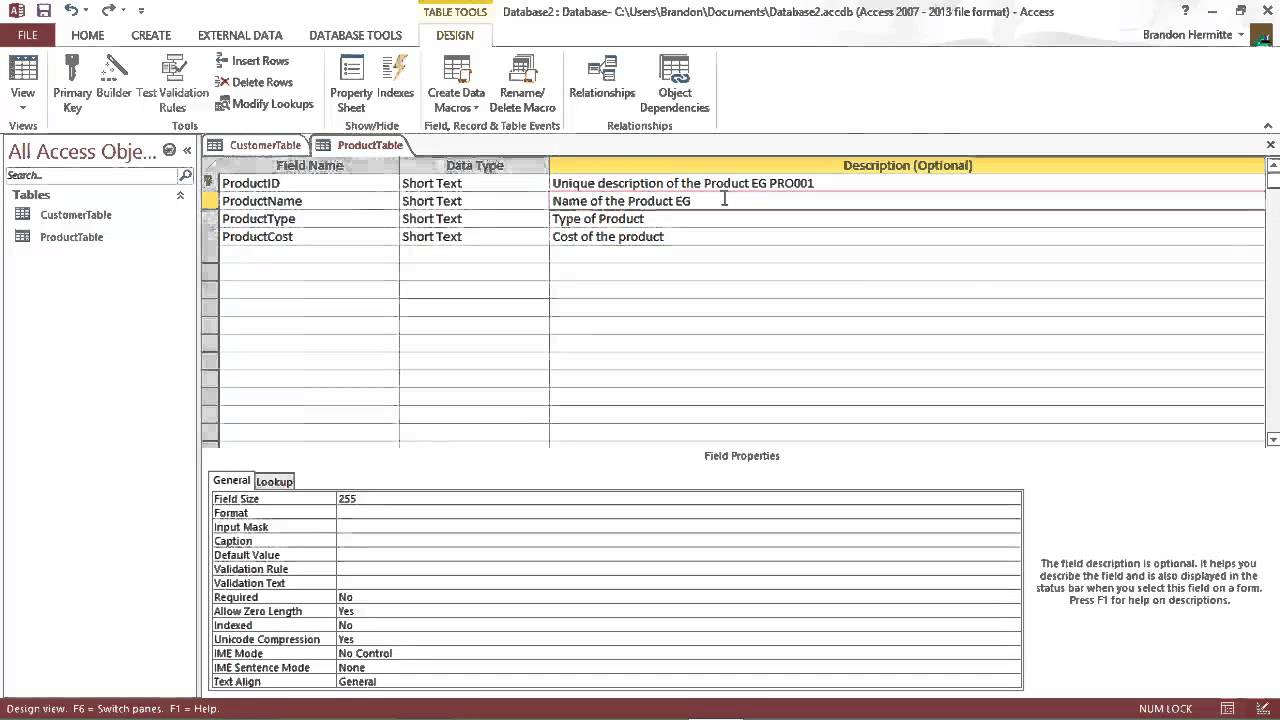This screenshot has height=720, width=1280.
Task: Click Short Text data type for ProductID
Action: pos(474,183)
